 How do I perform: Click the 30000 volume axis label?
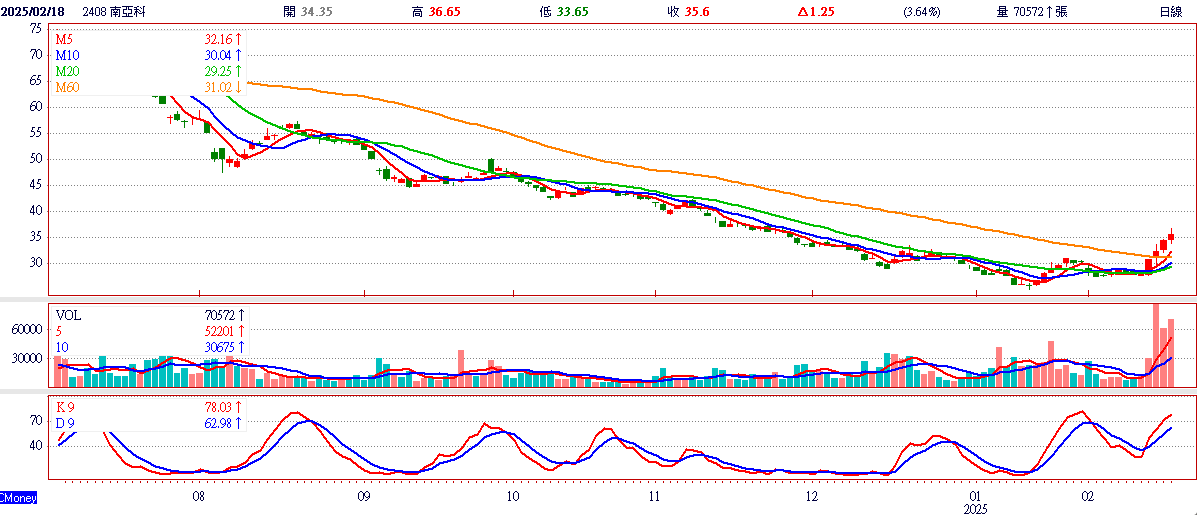pyautogui.click(x=29, y=358)
